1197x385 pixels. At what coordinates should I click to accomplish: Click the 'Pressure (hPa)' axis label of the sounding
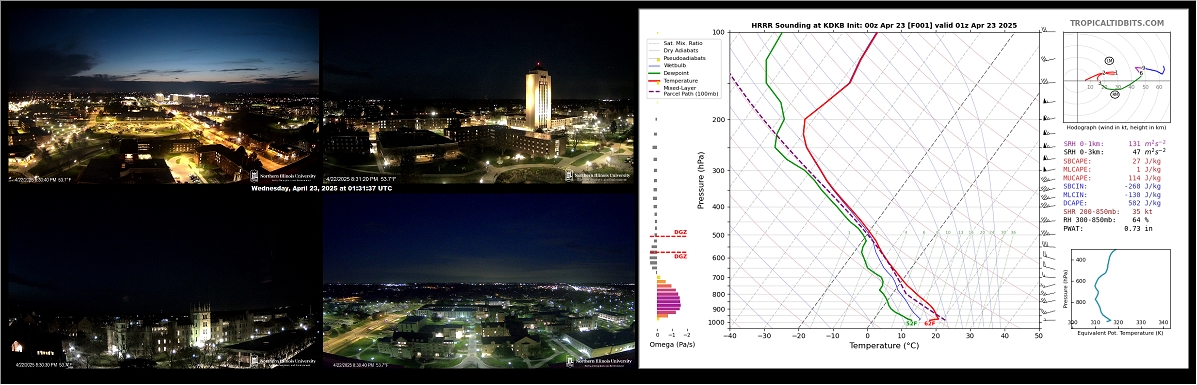coord(700,180)
